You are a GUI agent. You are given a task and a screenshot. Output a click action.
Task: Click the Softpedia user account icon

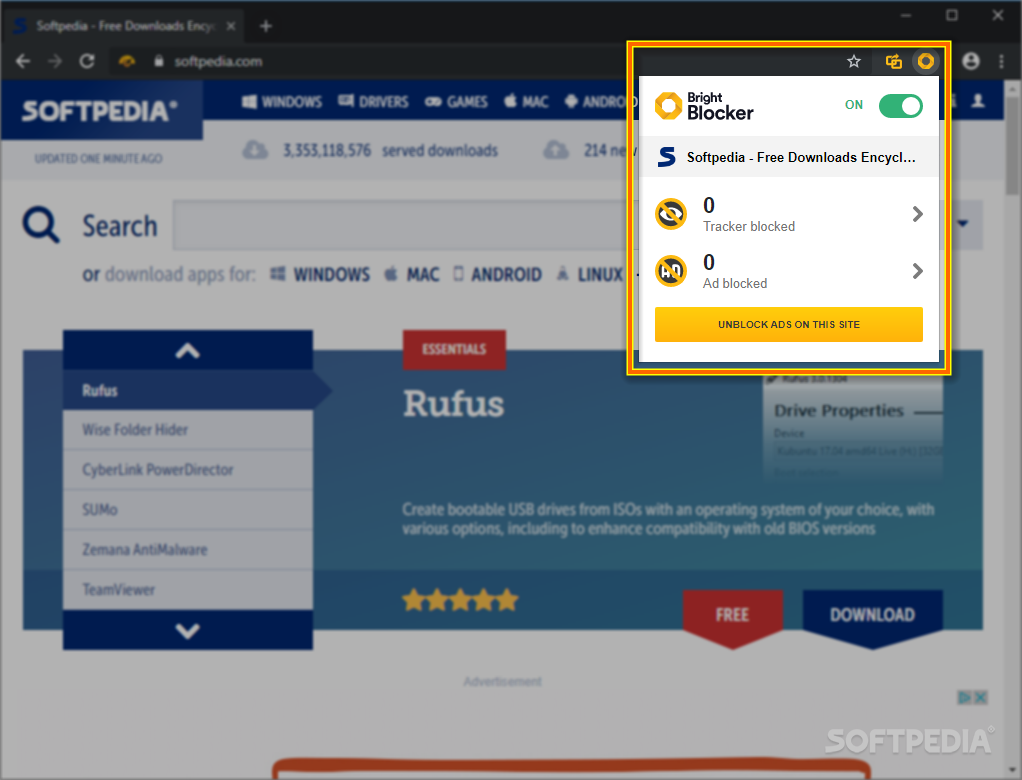978,101
